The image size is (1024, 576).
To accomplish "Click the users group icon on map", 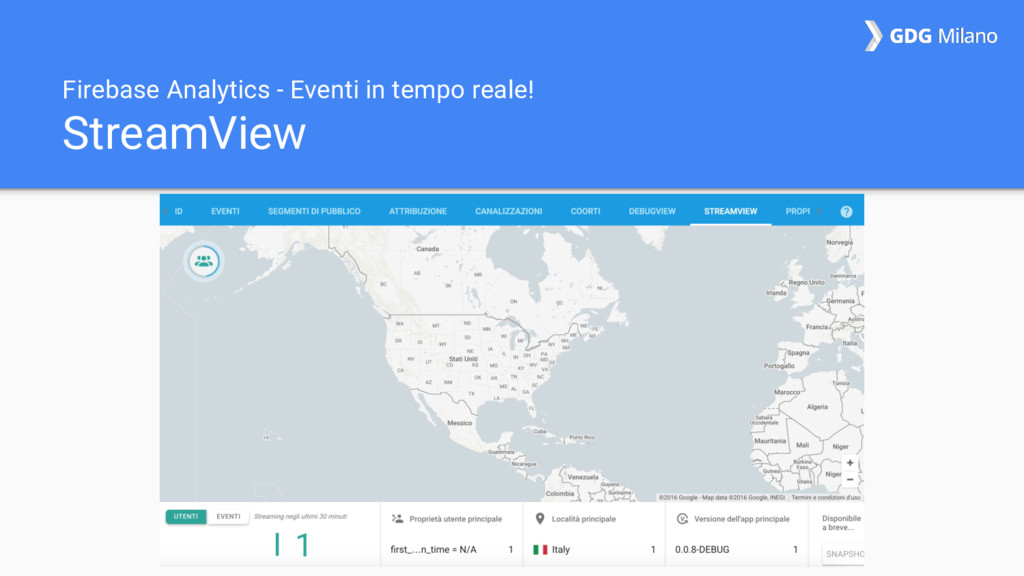I will tap(204, 261).
